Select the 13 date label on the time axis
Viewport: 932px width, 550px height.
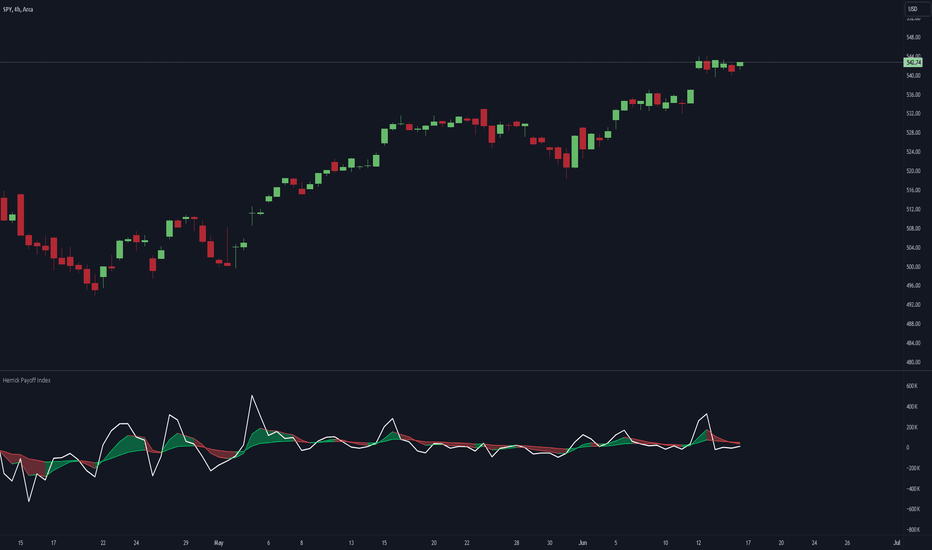click(x=351, y=543)
